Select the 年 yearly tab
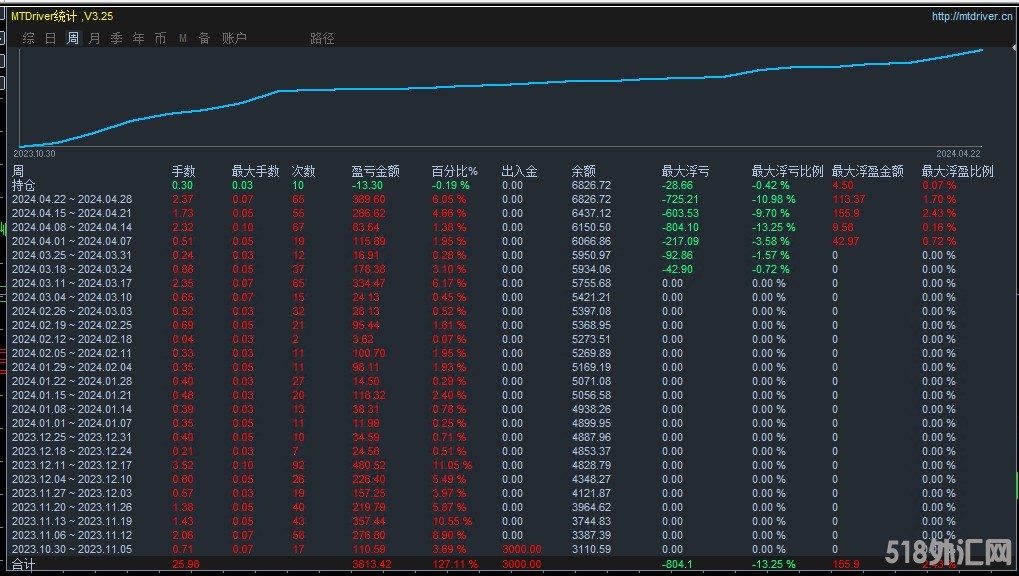 (x=139, y=38)
